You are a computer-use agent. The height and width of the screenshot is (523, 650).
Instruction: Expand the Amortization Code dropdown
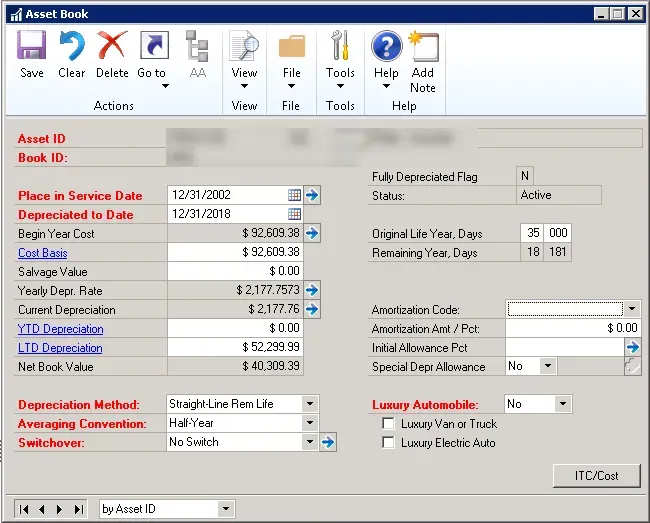632,309
